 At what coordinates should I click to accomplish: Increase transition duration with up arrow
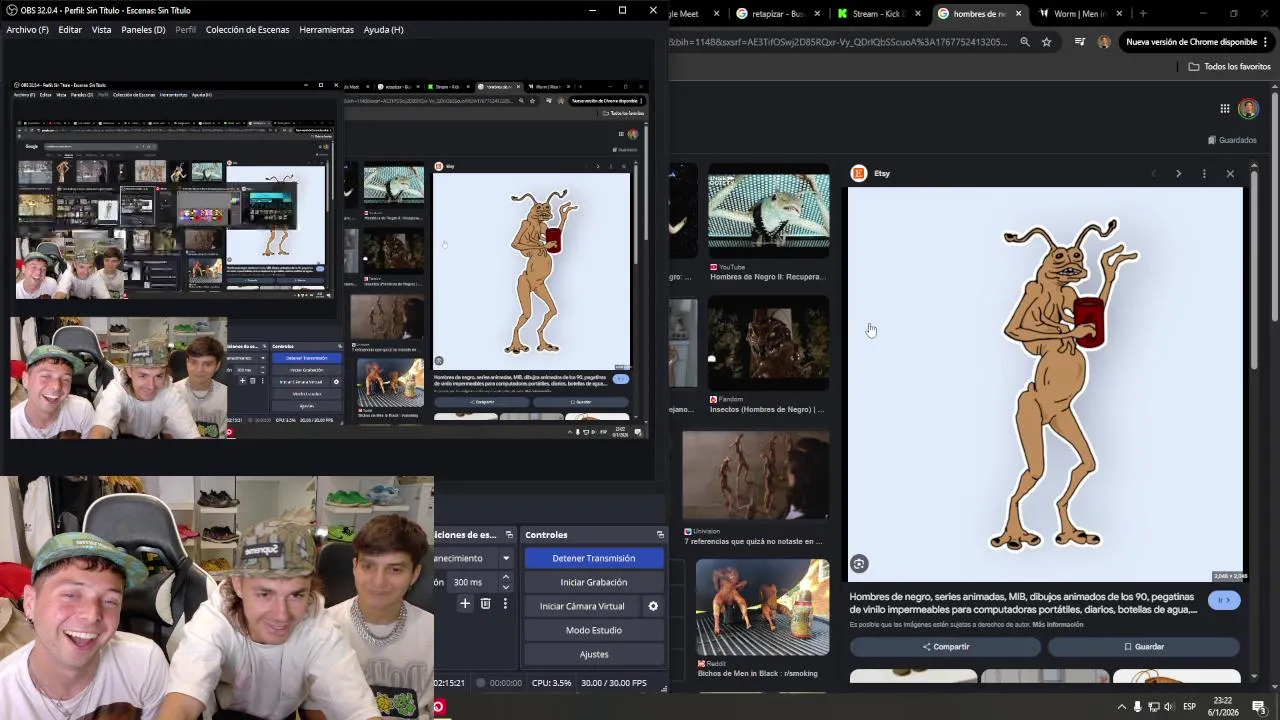click(506, 577)
